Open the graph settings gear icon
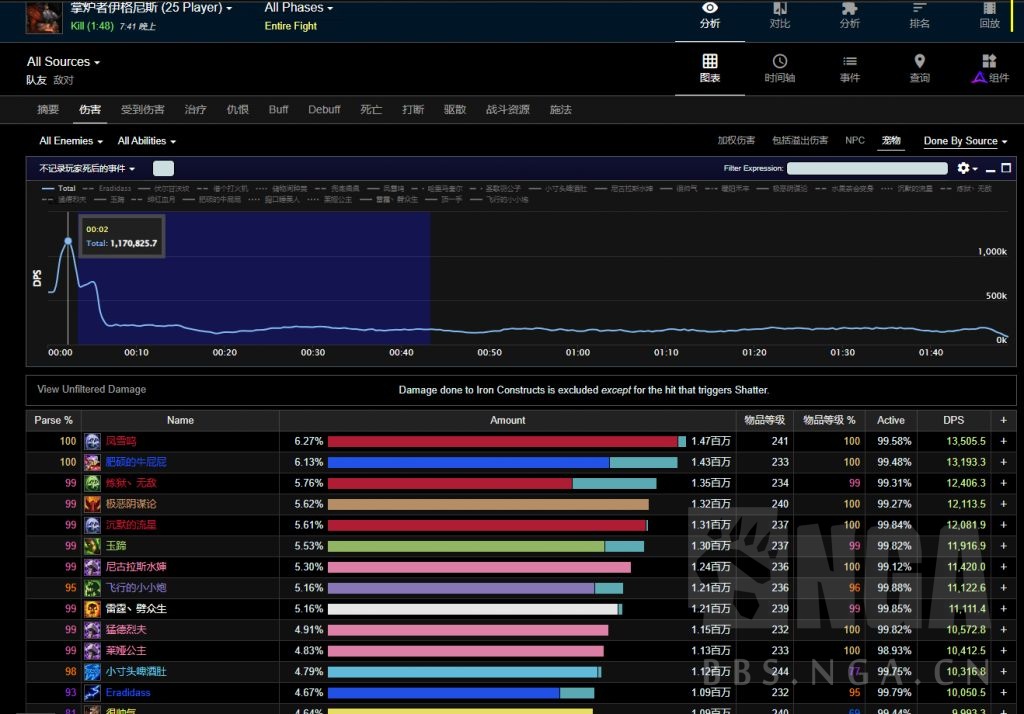The height and width of the screenshot is (714, 1024). click(x=964, y=169)
